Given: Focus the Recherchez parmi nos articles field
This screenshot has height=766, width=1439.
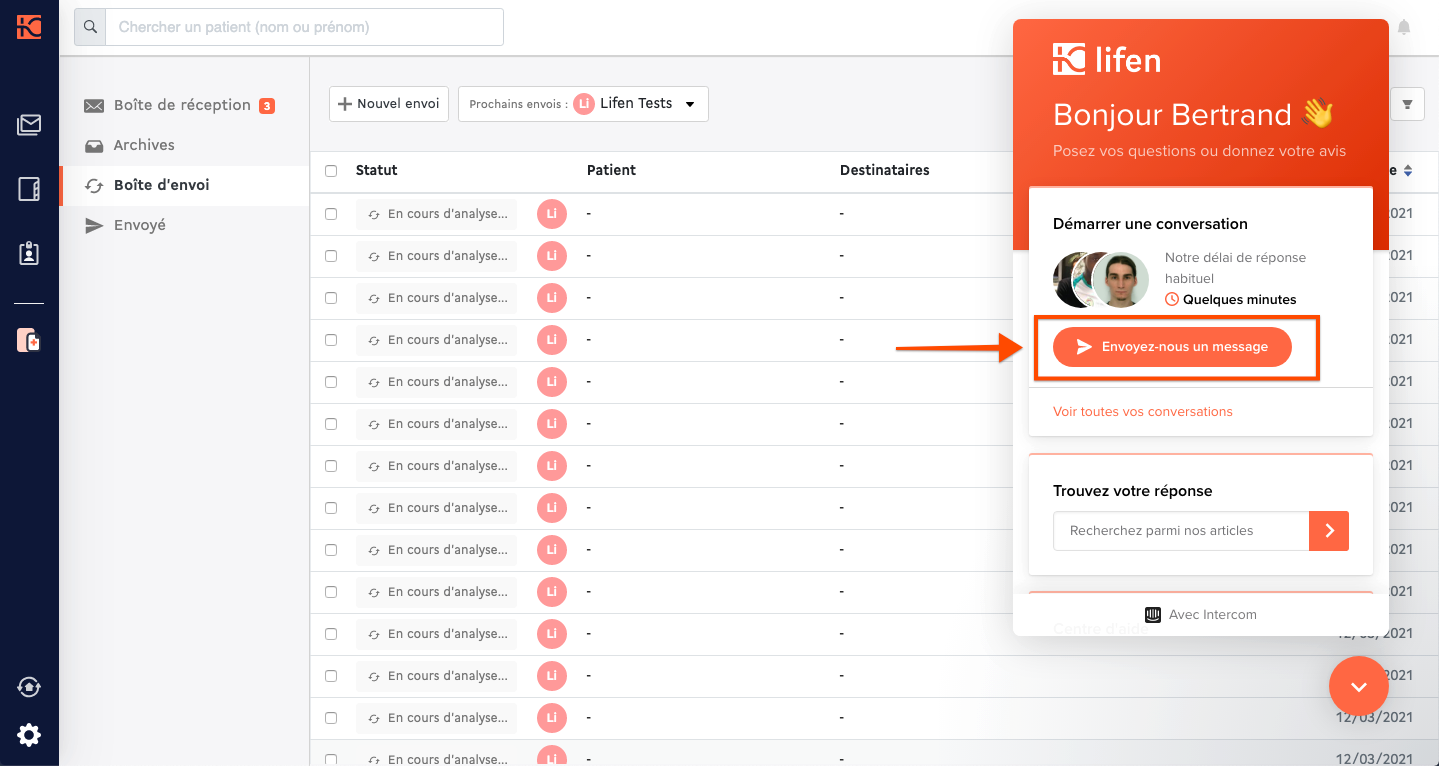Looking at the screenshot, I should [1181, 531].
